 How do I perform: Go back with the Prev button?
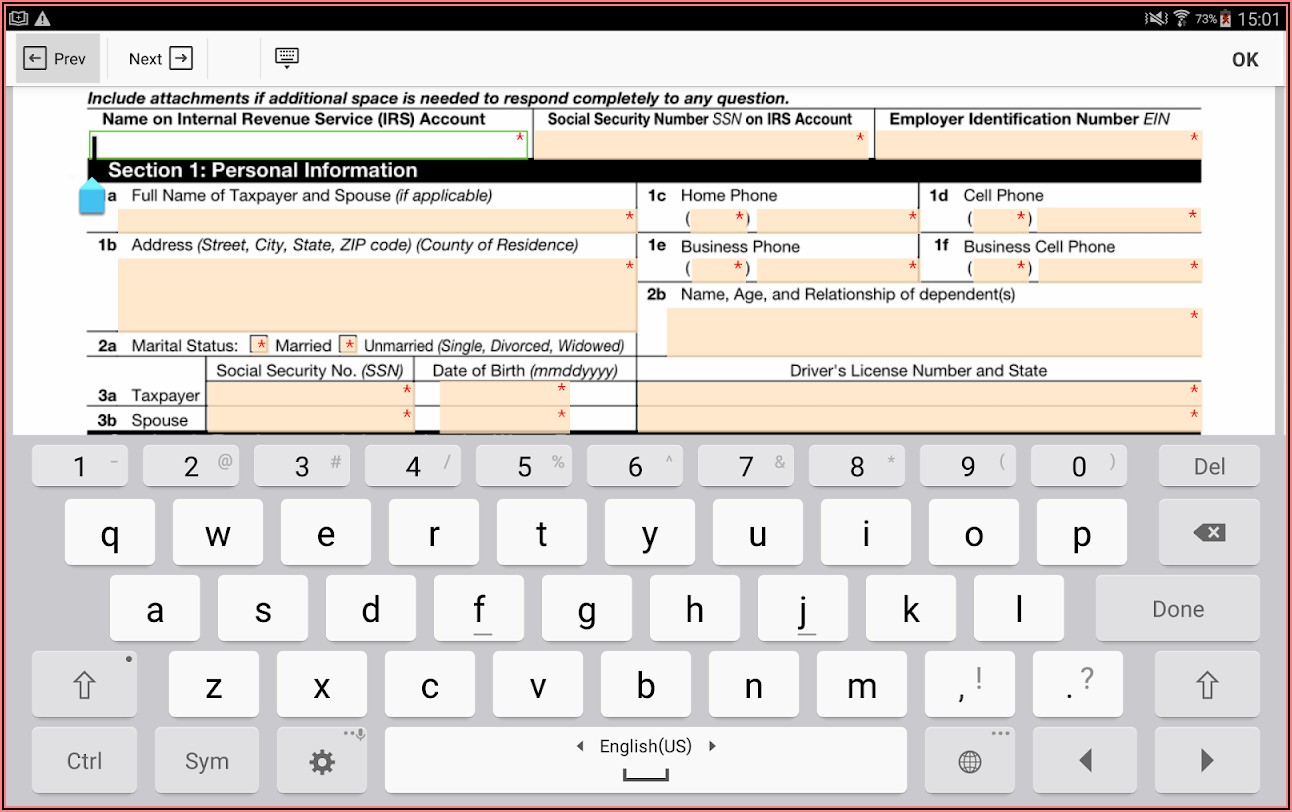[58, 59]
